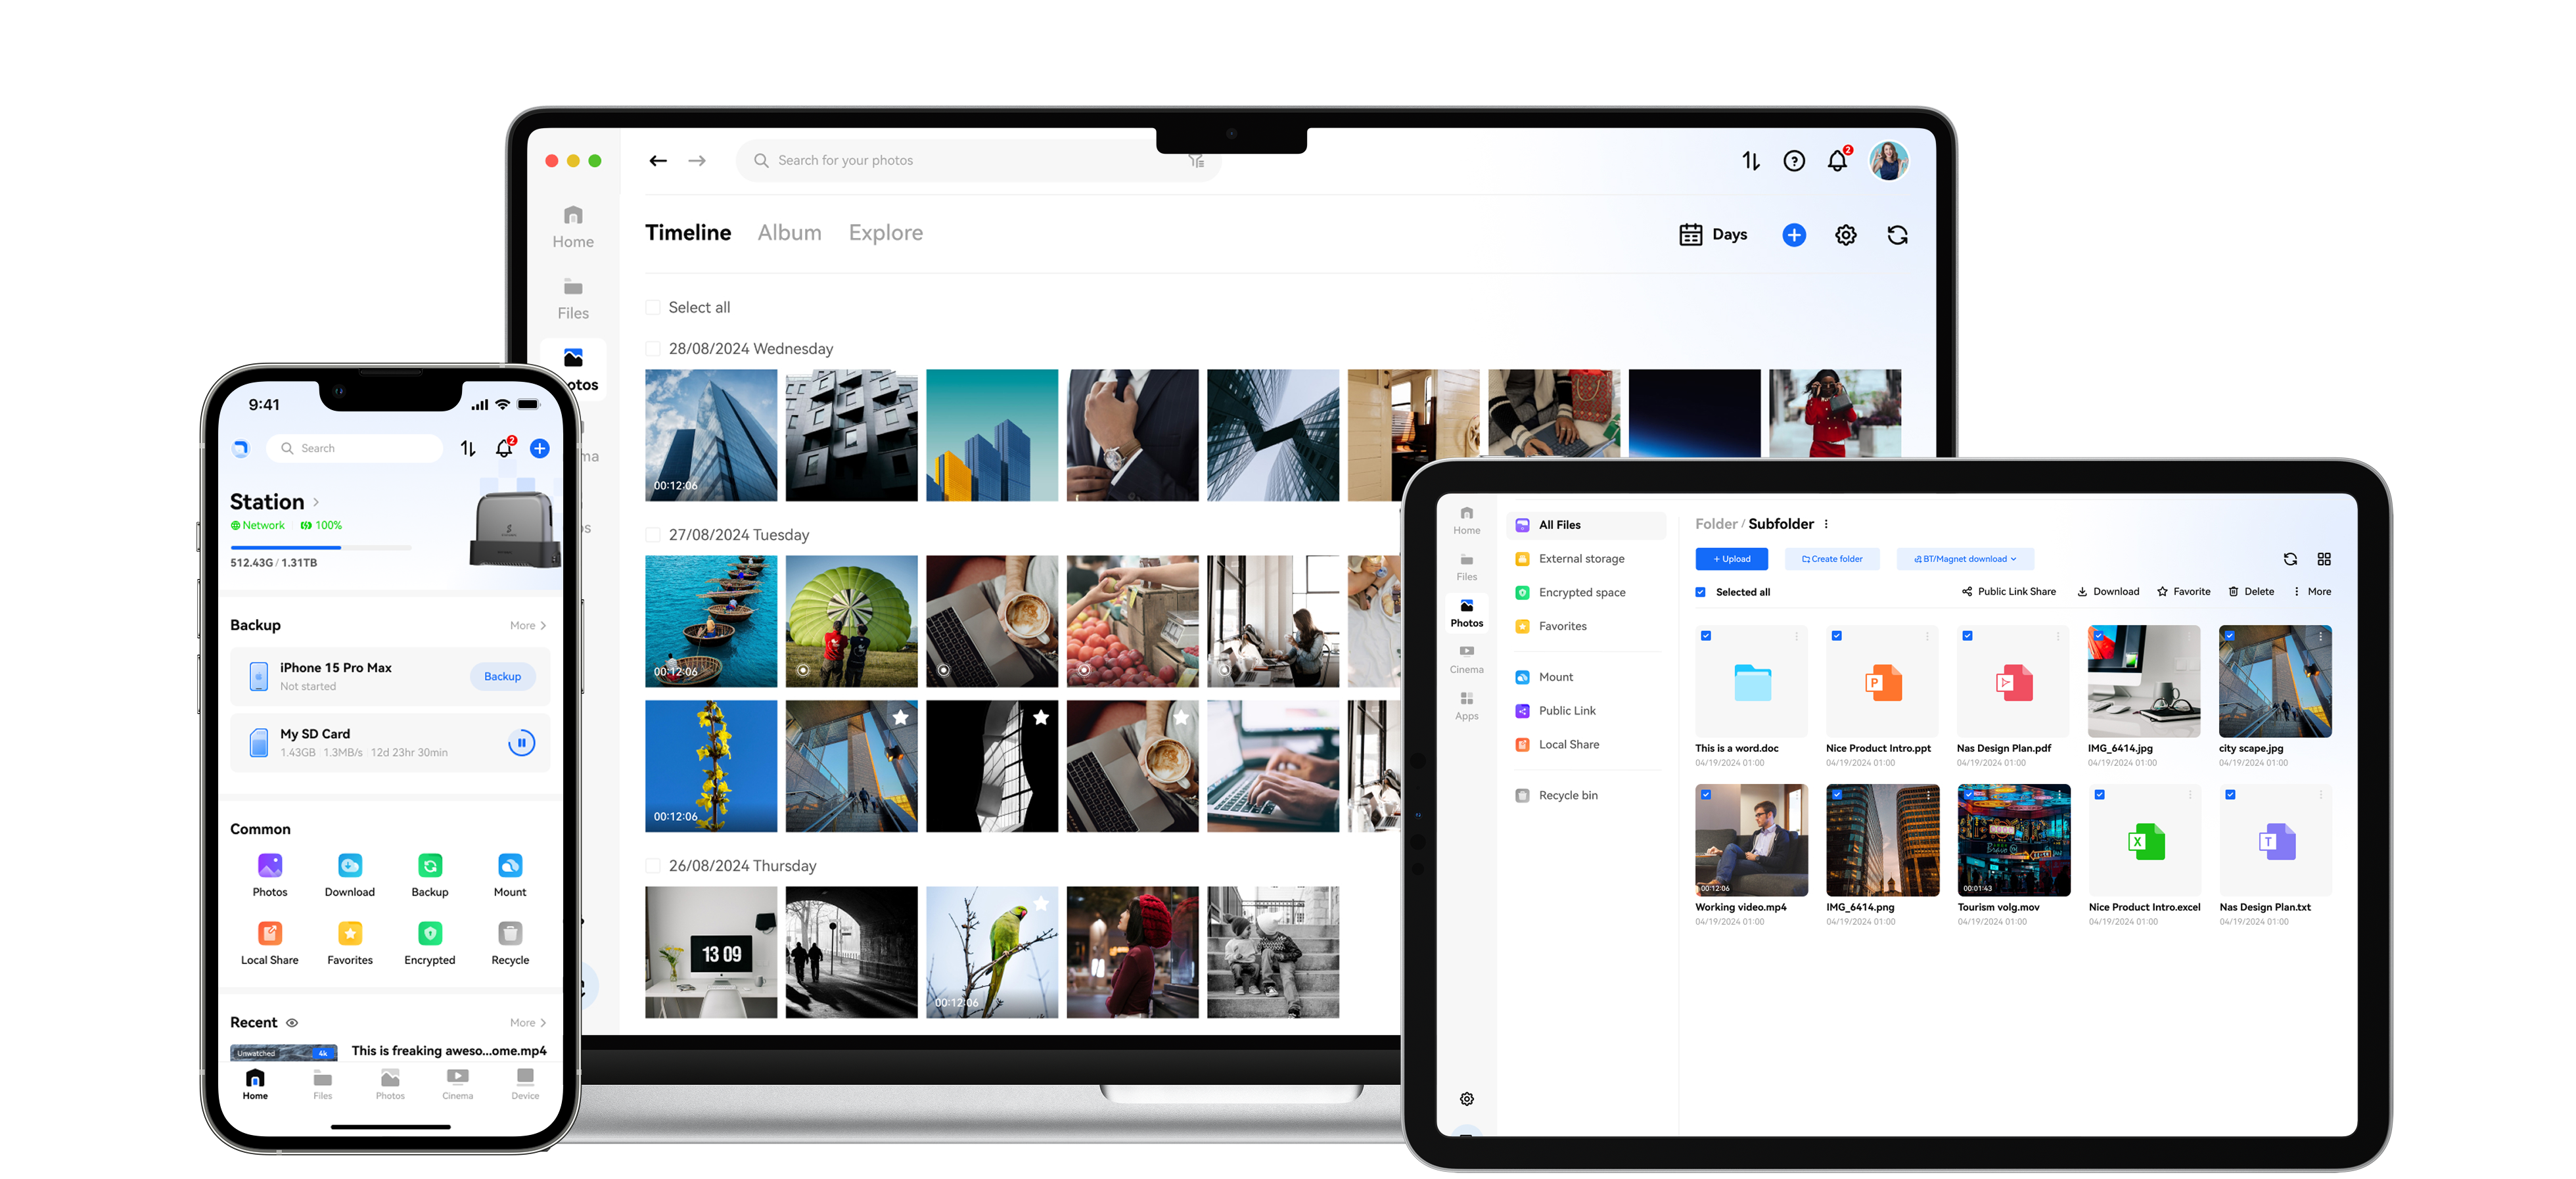Click Delete in tablet toolbar
Image resolution: width=2576 pixels, height=1179 pixels.
(x=2251, y=592)
